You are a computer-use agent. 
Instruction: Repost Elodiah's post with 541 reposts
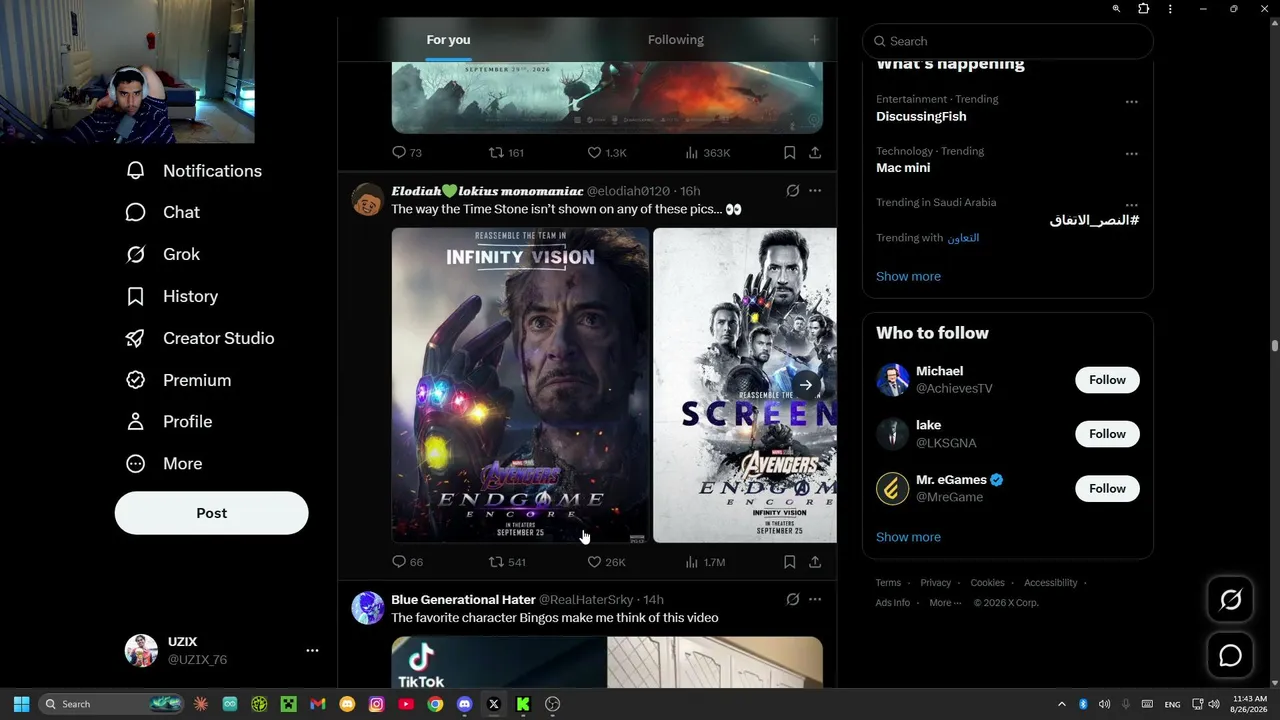pos(506,562)
